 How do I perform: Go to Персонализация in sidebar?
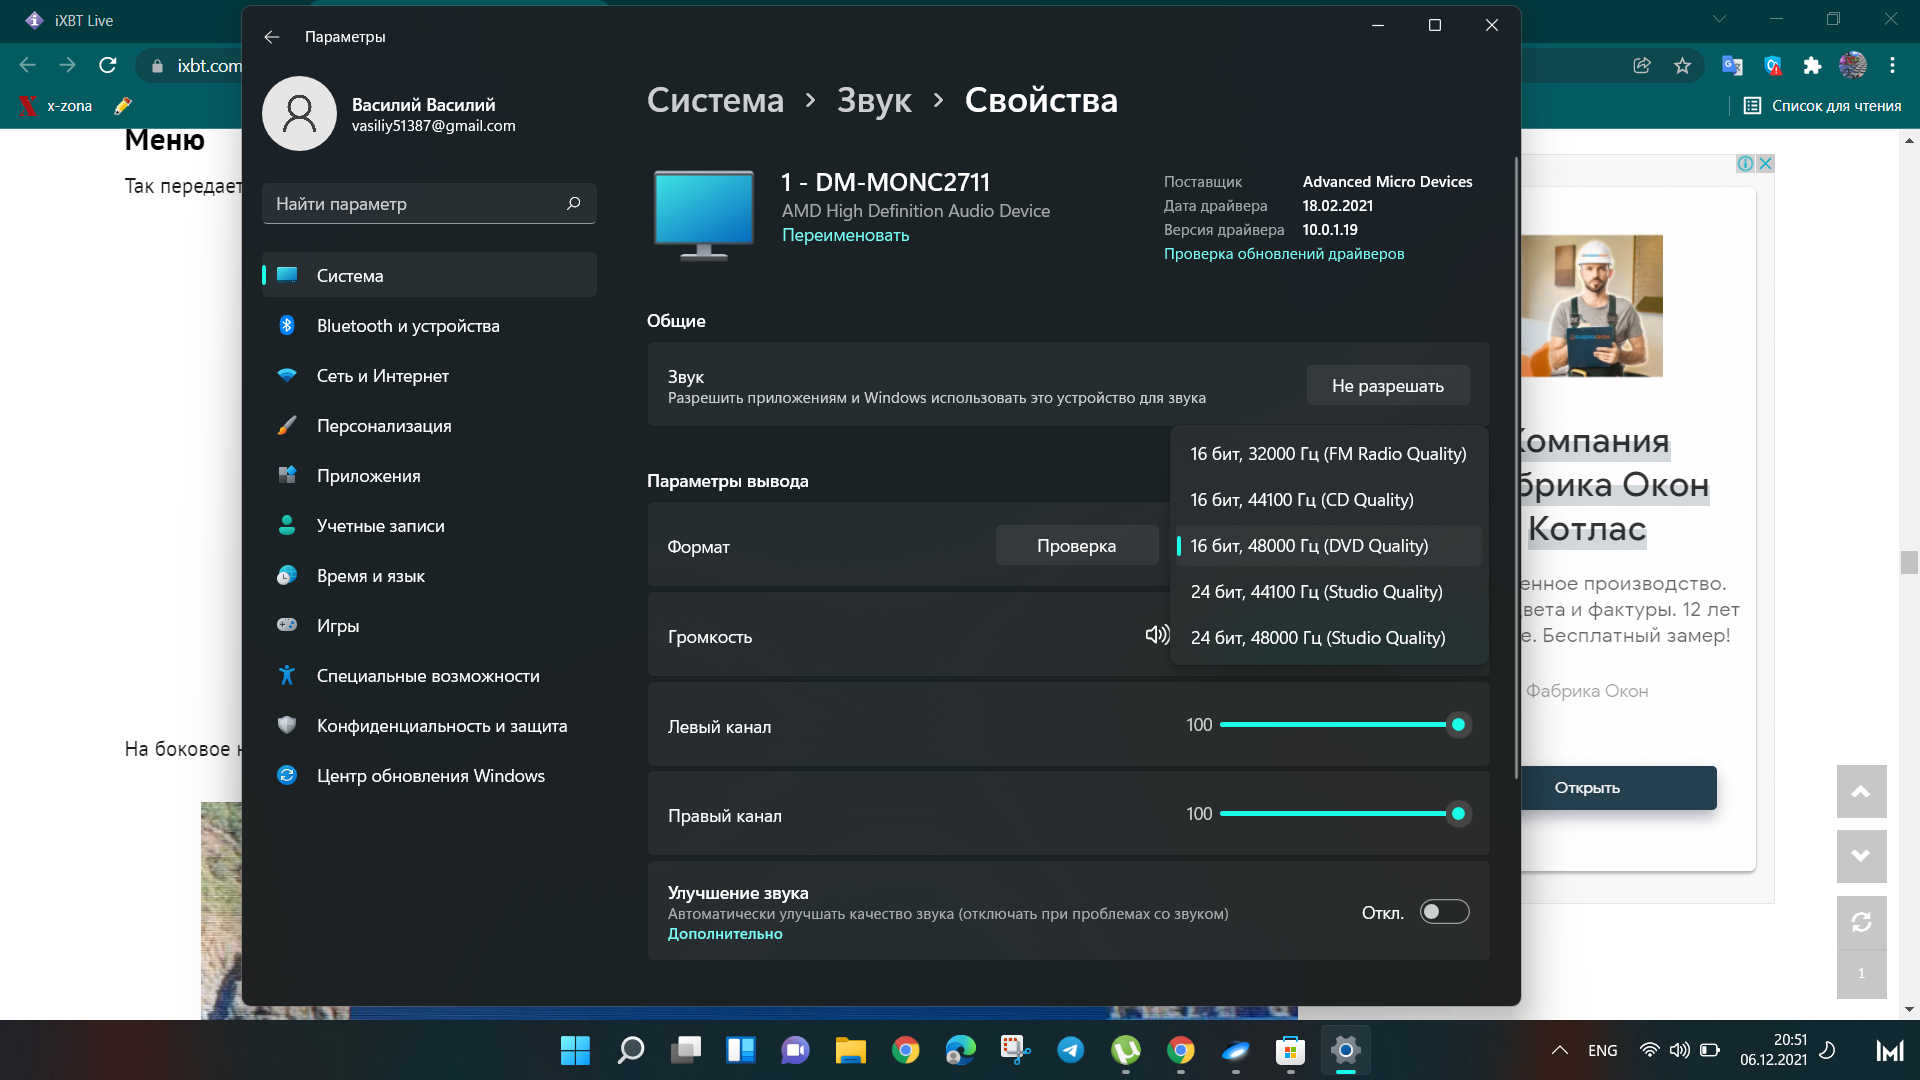383,426
